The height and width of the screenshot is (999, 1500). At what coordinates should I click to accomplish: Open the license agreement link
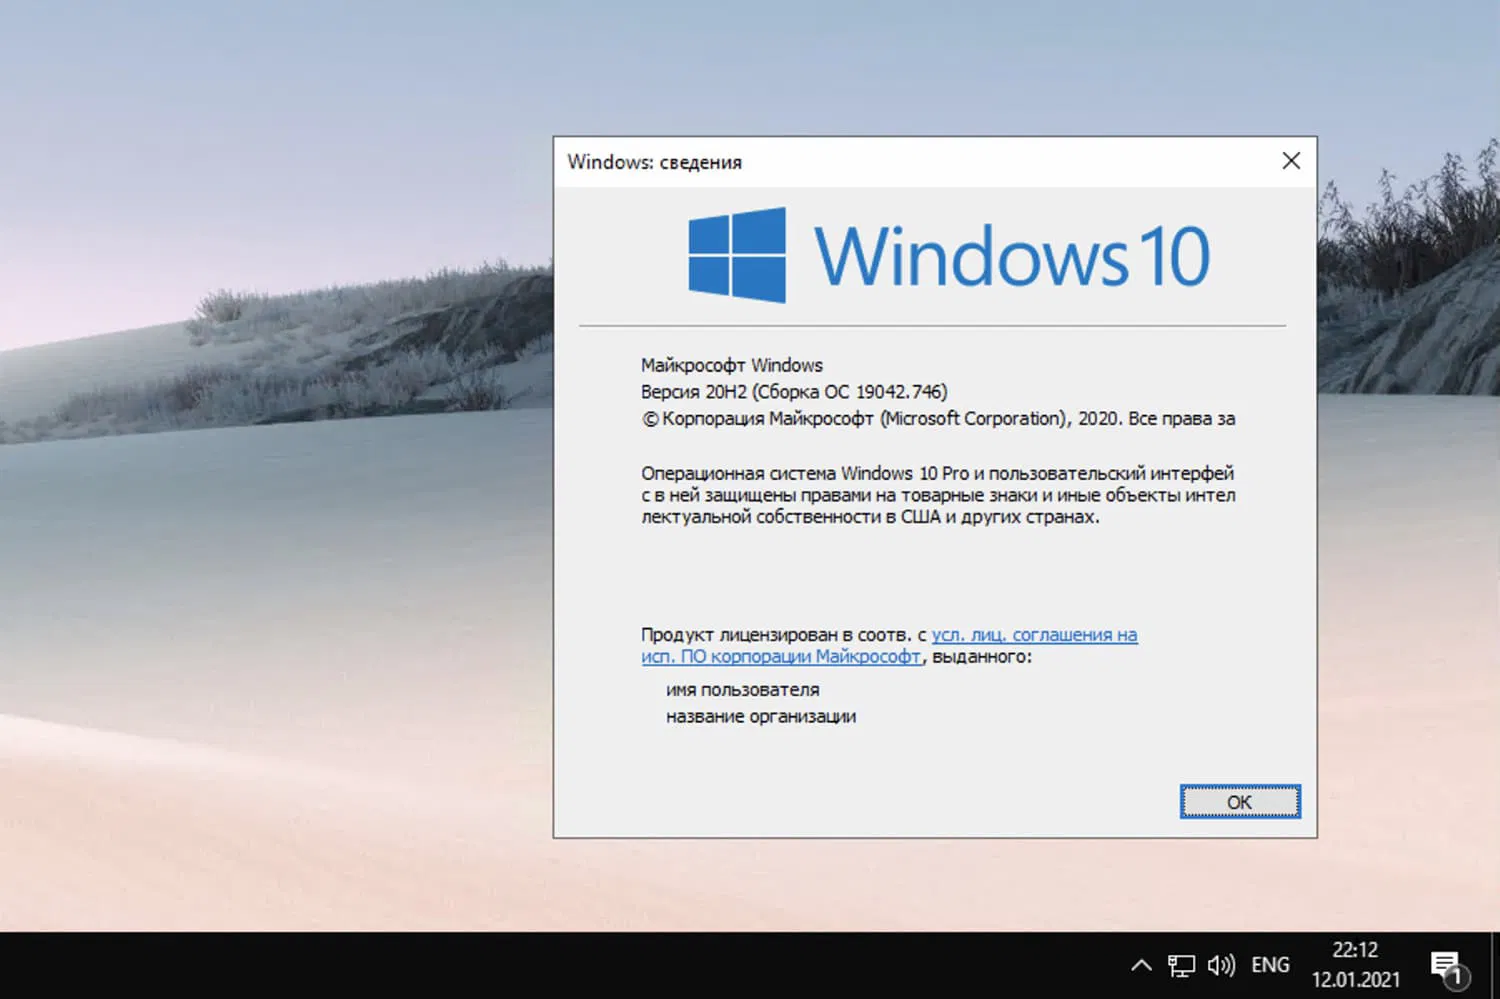[x=1034, y=634]
